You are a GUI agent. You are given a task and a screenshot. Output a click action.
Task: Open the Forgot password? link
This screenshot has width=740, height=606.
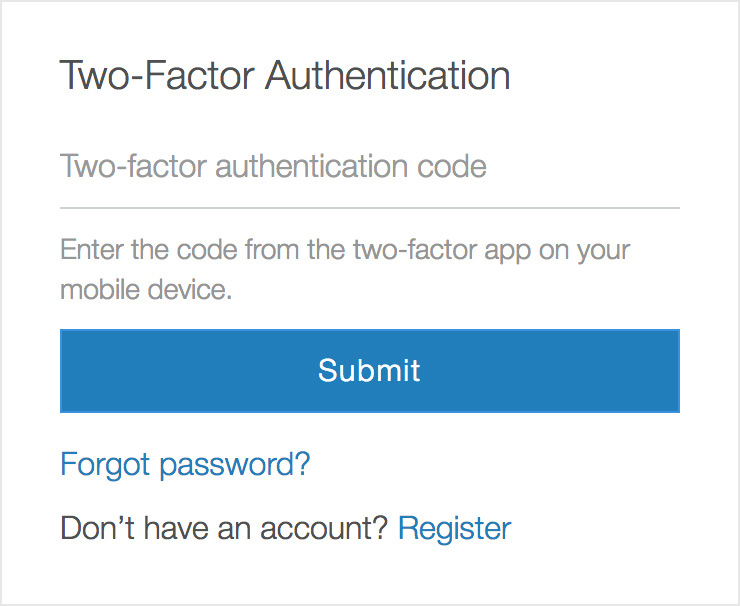pos(185,464)
